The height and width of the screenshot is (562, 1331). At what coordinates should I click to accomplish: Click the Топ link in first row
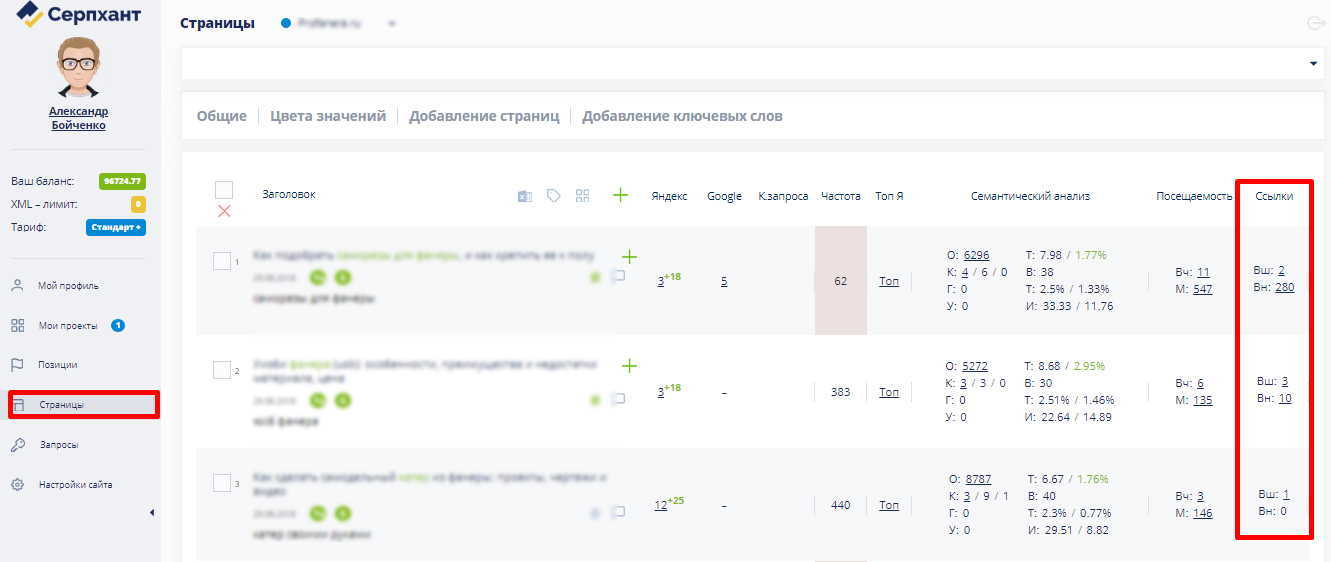(888, 281)
